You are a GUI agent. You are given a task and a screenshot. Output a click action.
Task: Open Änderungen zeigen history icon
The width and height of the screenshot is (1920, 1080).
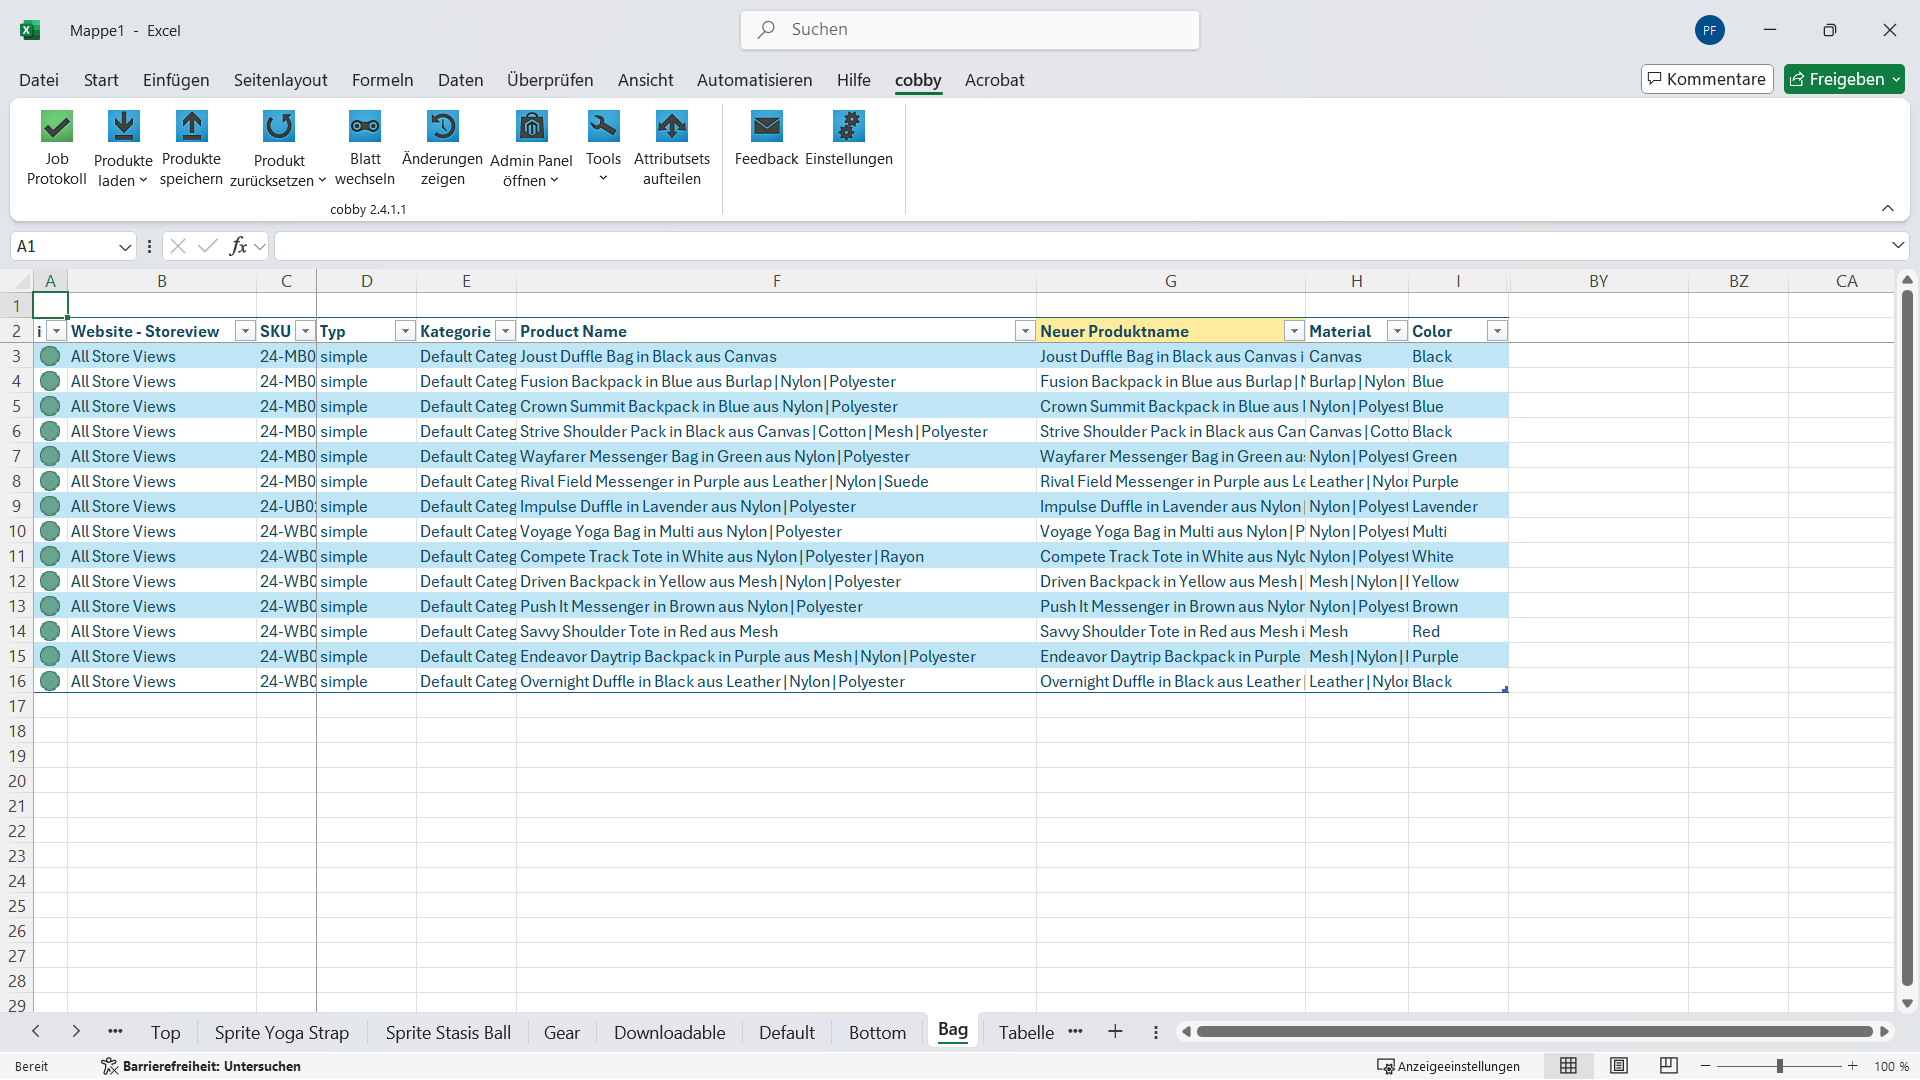pyautogui.click(x=442, y=127)
